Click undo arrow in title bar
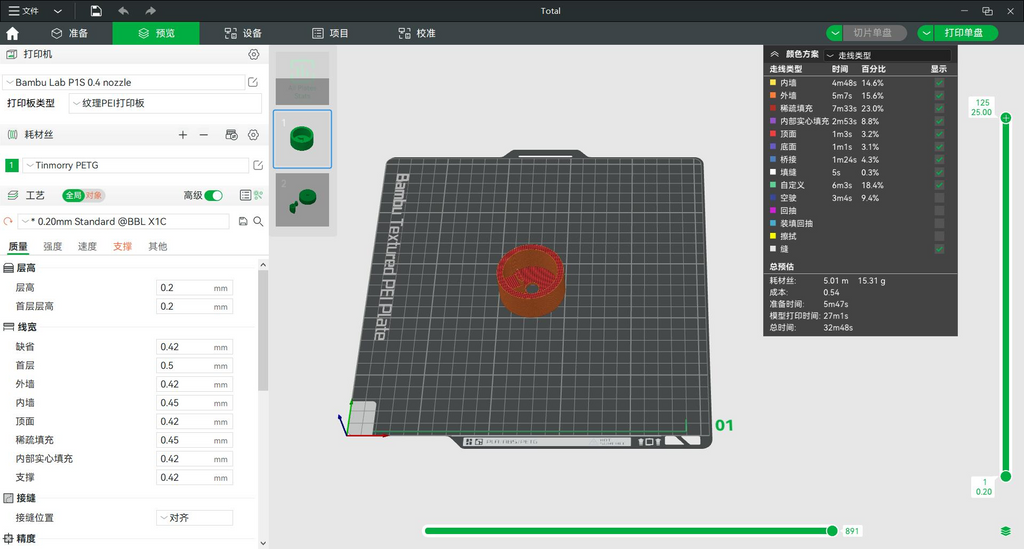 [123, 10]
